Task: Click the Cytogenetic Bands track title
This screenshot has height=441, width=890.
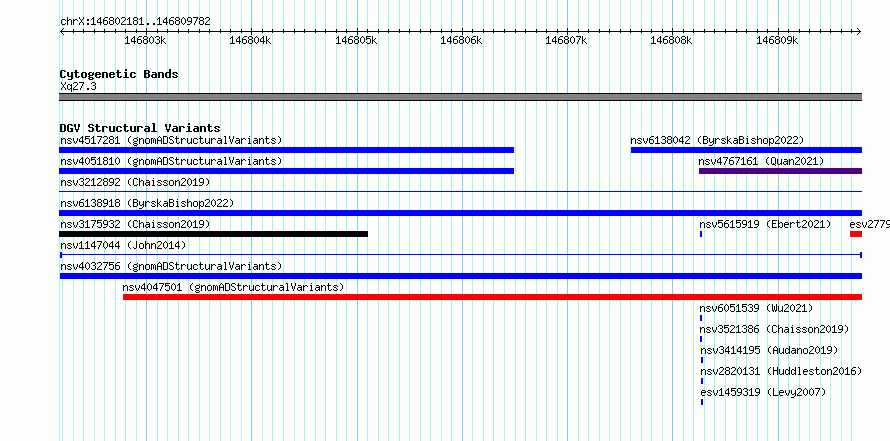Action: pyautogui.click(x=119, y=74)
